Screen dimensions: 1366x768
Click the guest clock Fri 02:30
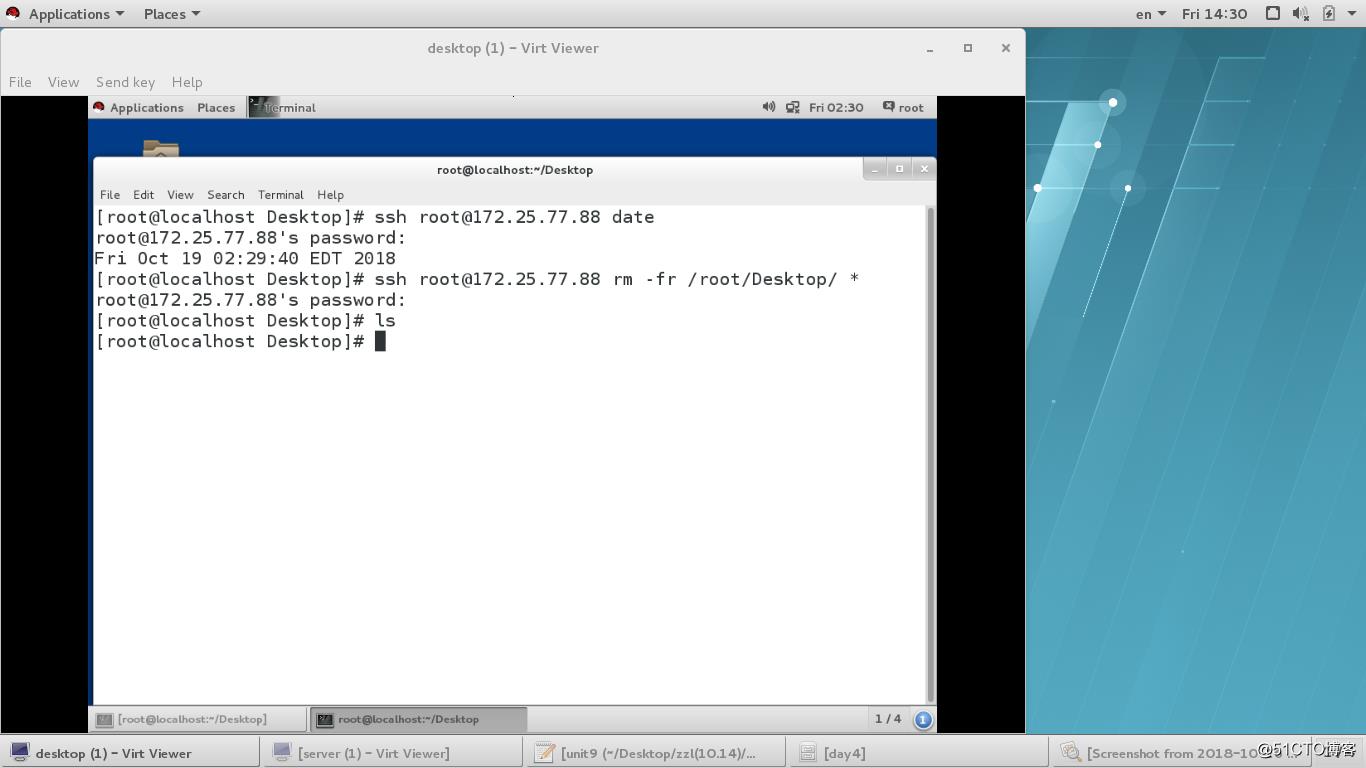point(836,107)
